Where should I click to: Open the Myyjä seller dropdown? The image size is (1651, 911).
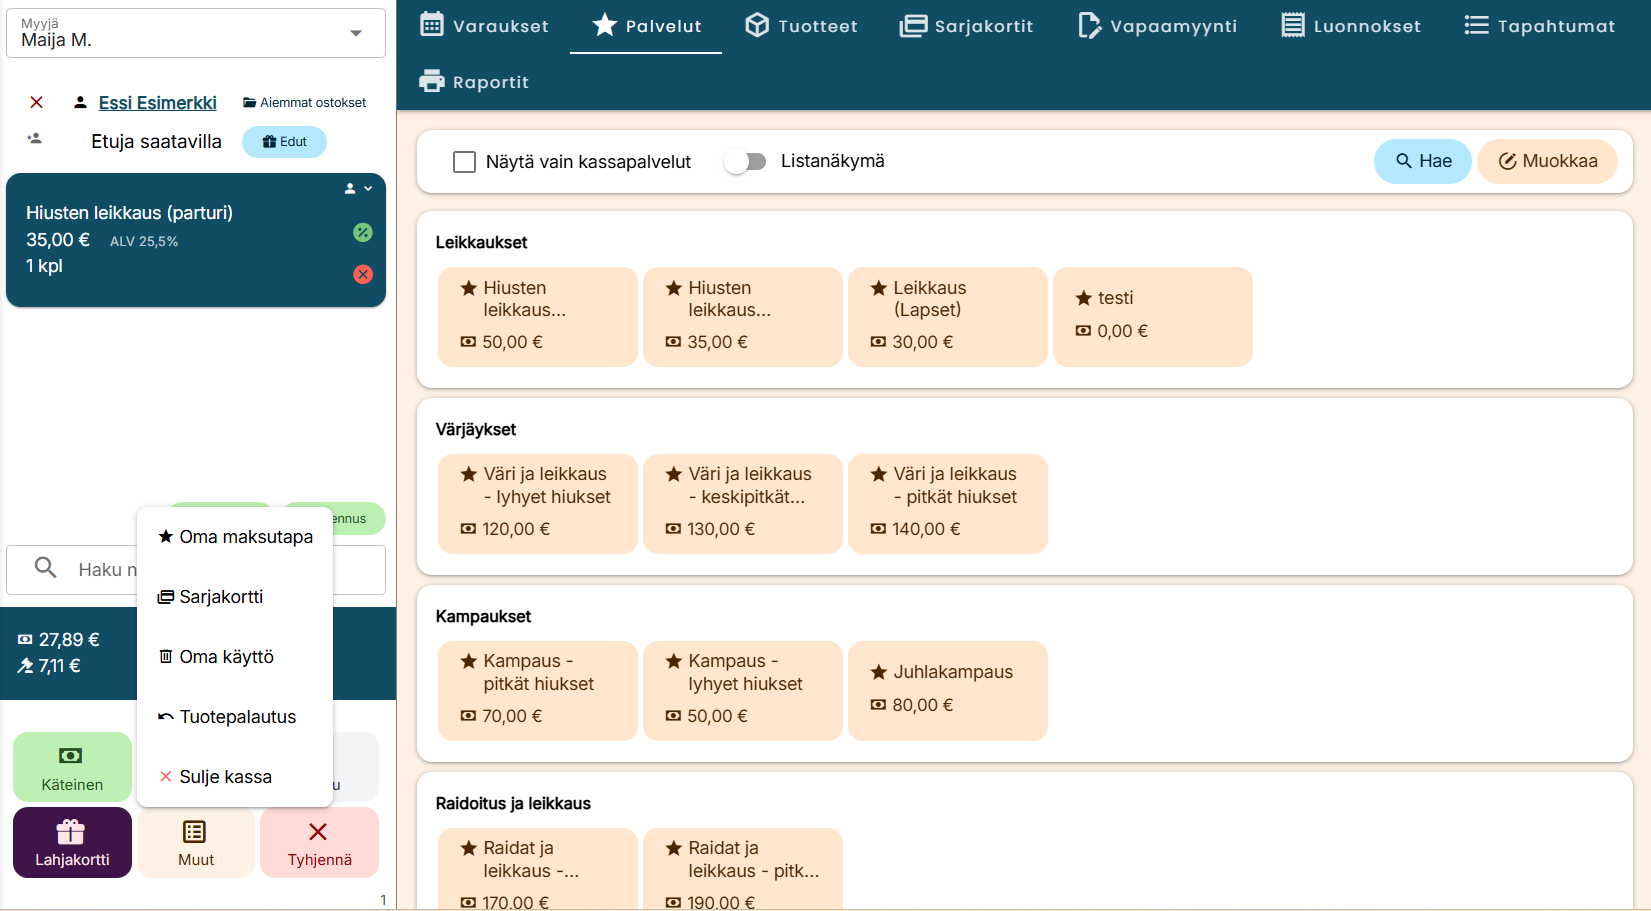[x=355, y=33]
